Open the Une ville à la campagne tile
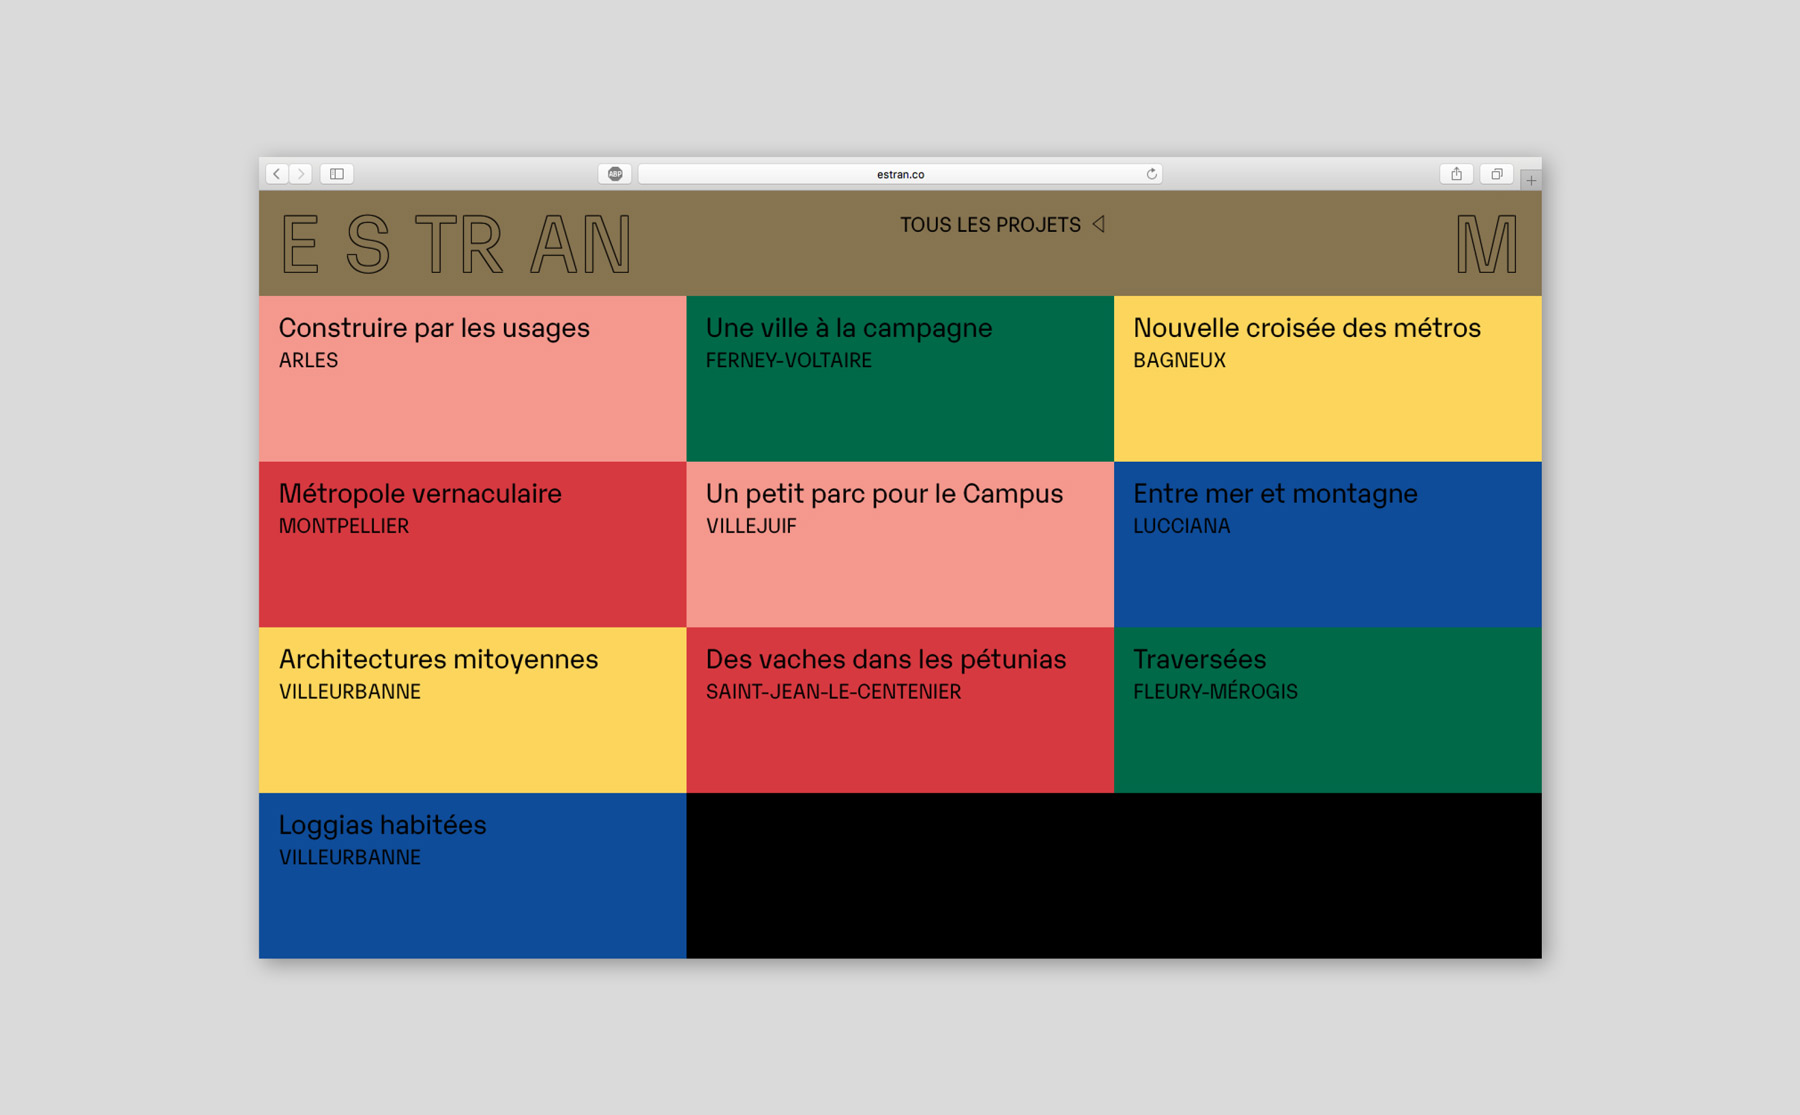Image resolution: width=1800 pixels, height=1115 pixels. [x=899, y=378]
